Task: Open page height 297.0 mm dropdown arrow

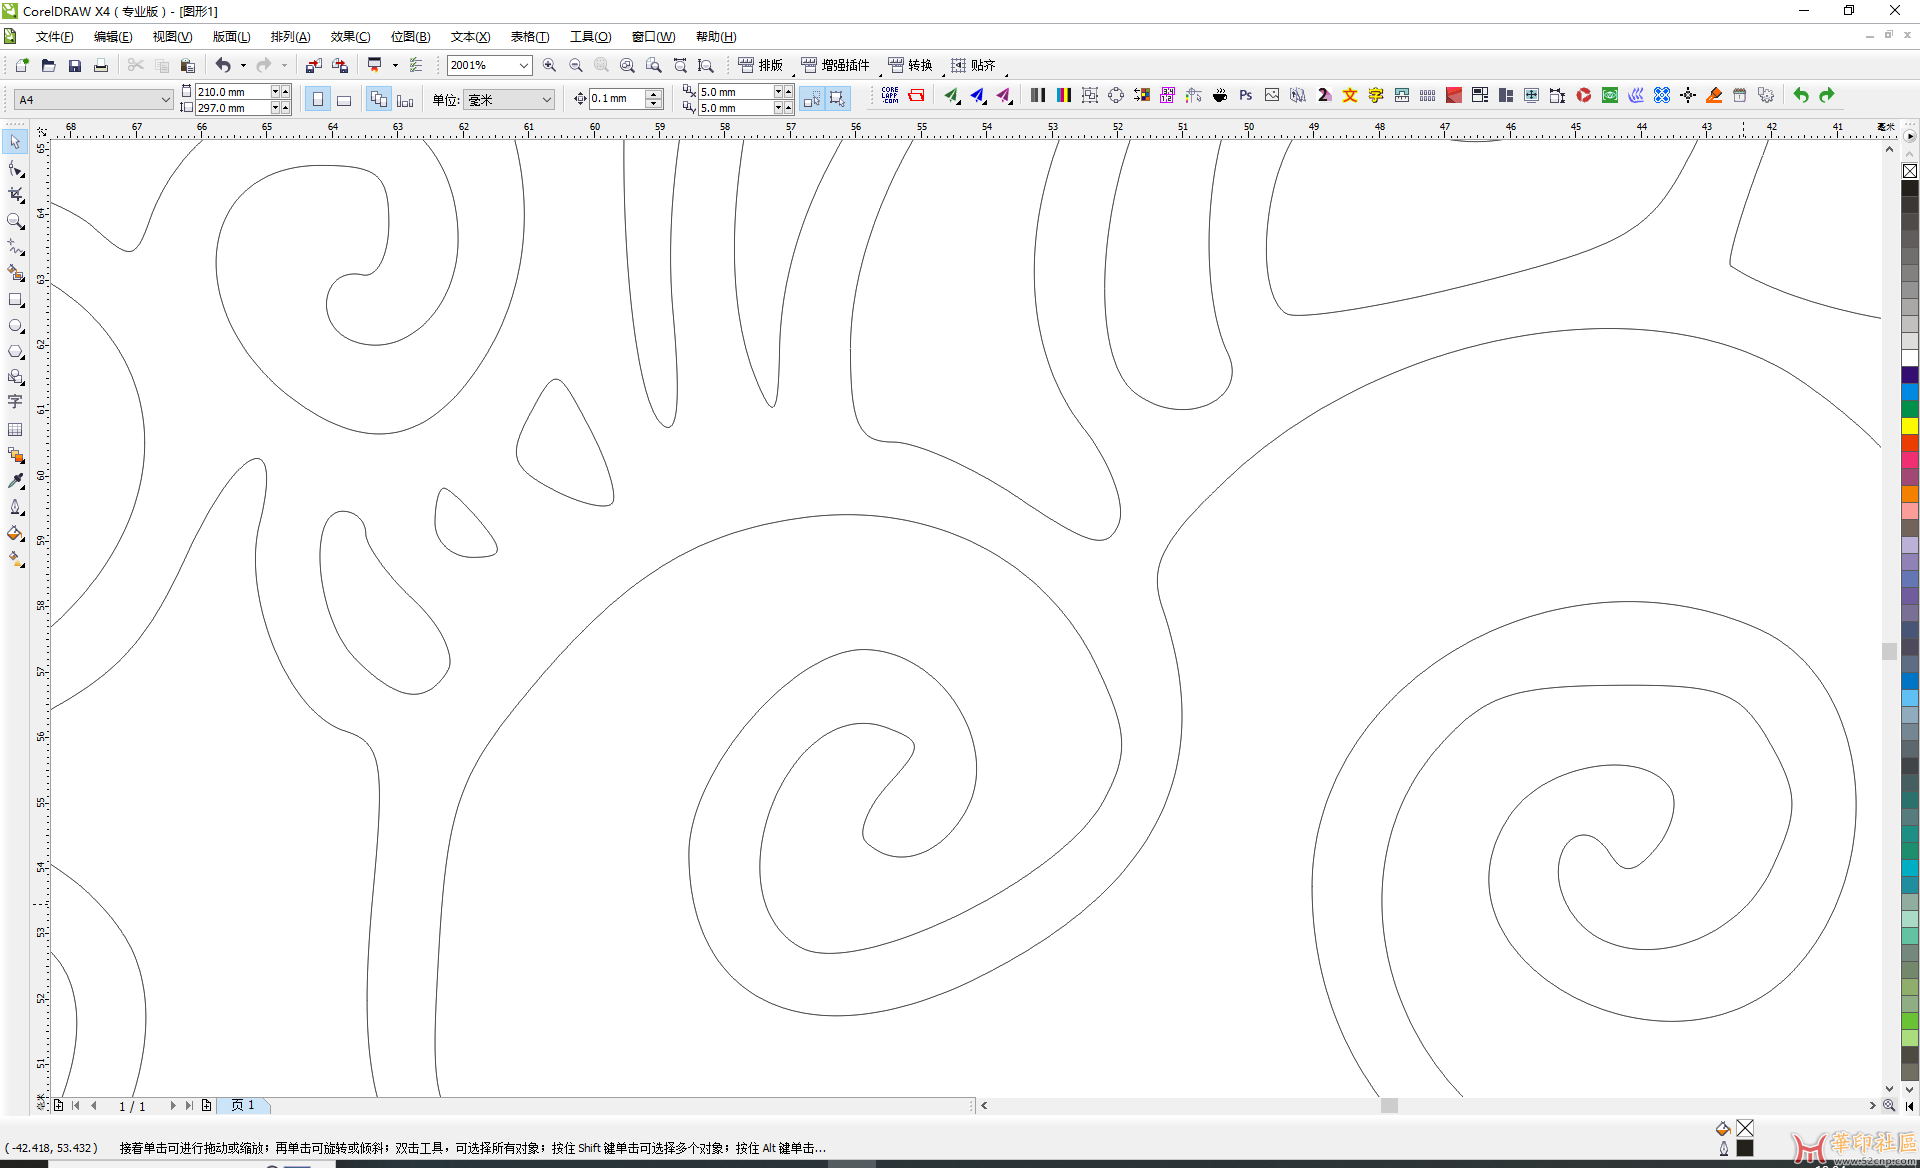Action: point(275,107)
